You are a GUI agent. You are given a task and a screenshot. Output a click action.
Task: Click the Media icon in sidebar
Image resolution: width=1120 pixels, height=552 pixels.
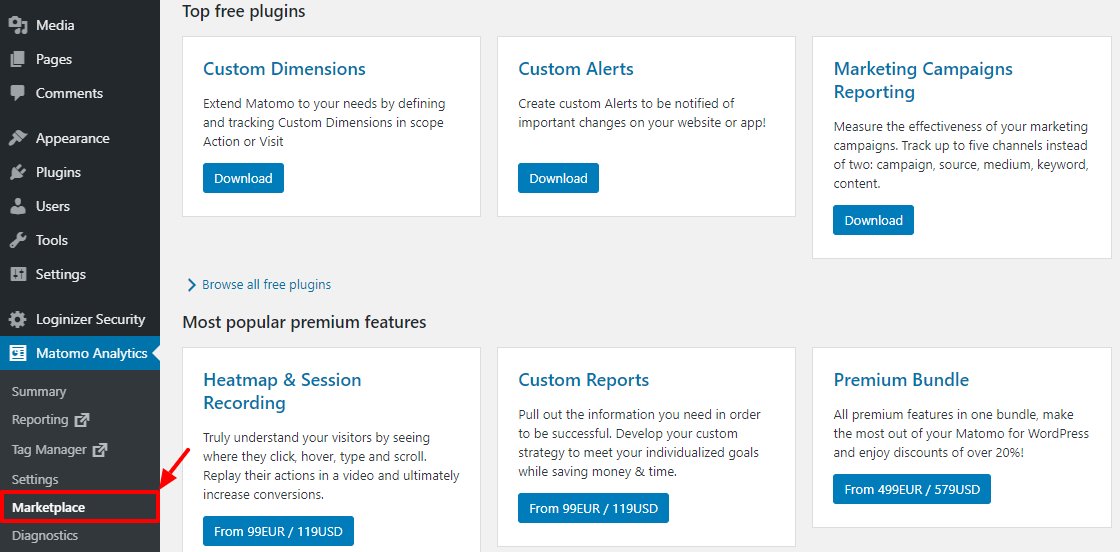click(x=18, y=25)
